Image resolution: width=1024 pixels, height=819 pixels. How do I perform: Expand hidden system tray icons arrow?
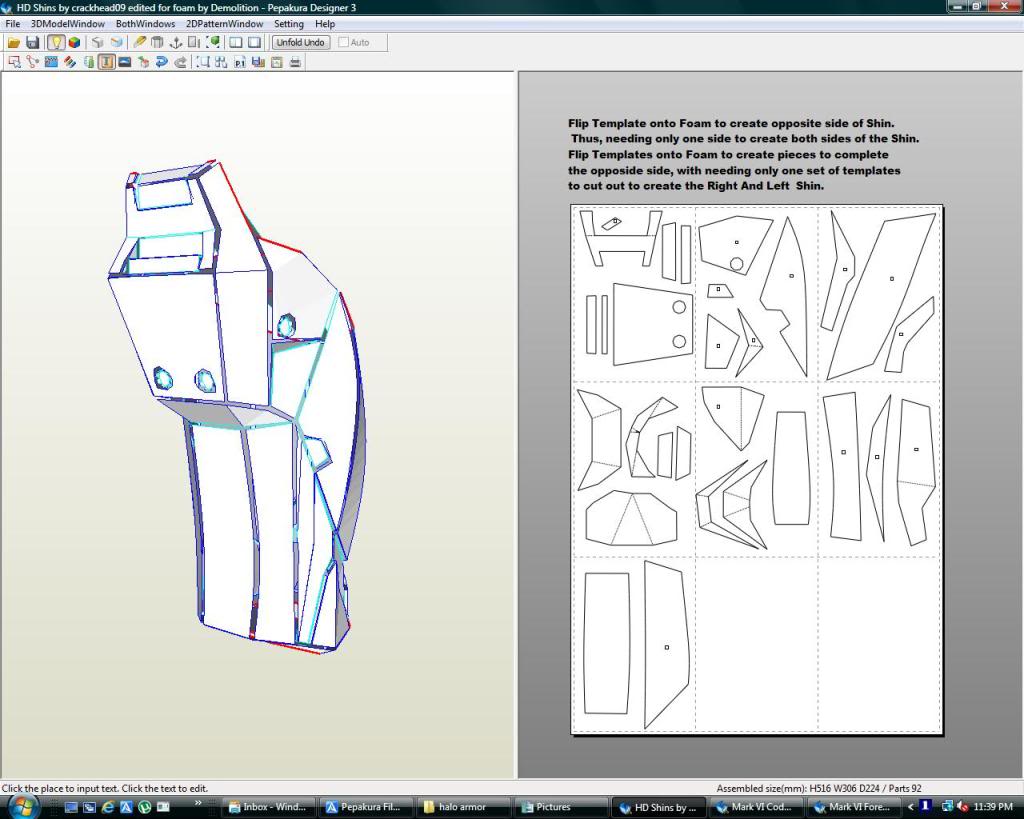point(911,807)
